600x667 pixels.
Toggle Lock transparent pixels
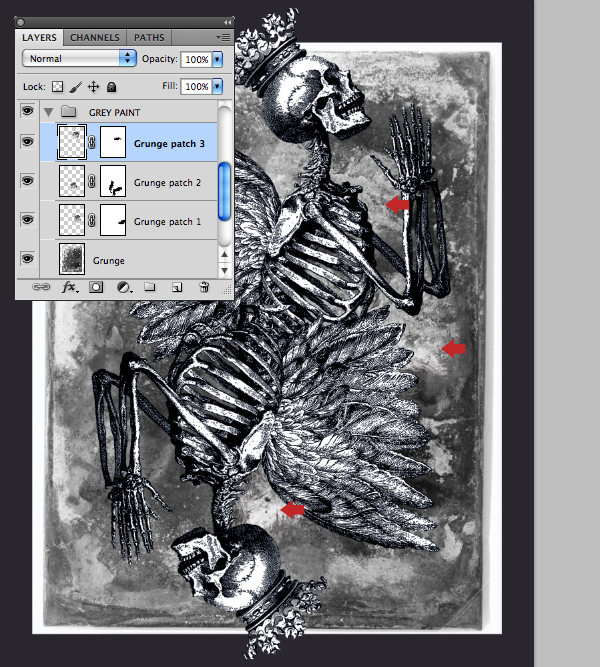(57, 87)
